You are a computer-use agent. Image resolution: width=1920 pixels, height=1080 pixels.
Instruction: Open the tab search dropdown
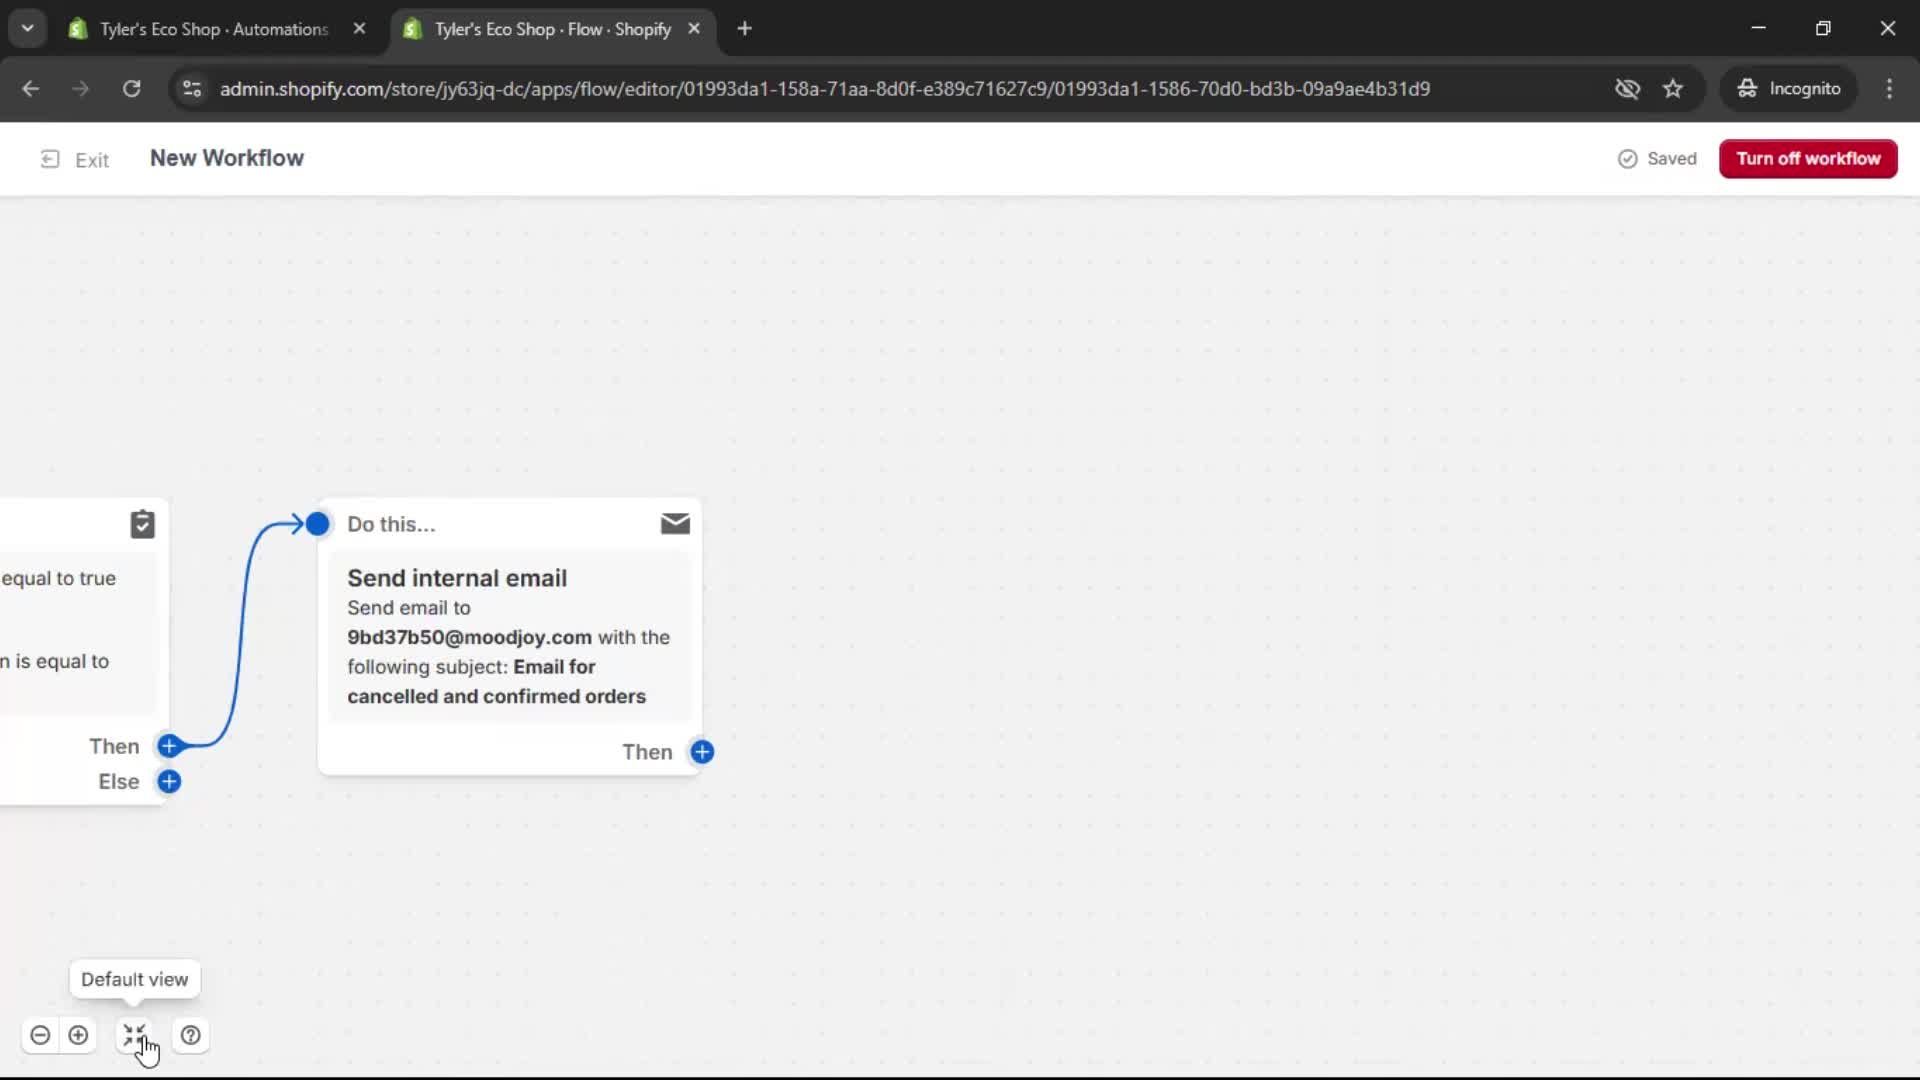point(27,27)
